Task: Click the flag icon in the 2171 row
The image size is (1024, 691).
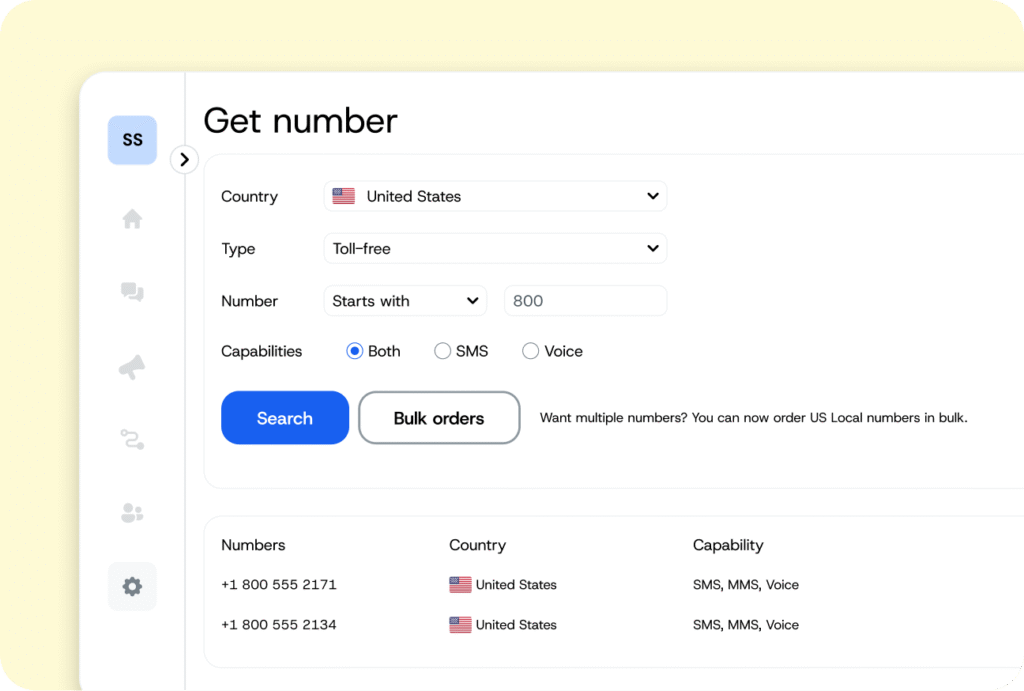Action: (x=460, y=585)
